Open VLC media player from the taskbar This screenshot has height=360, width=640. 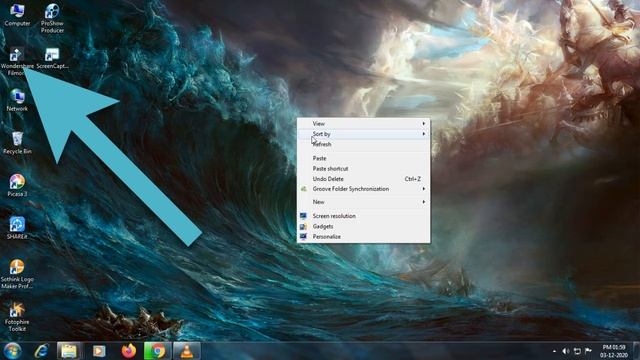pyautogui.click(x=187, y=351)
